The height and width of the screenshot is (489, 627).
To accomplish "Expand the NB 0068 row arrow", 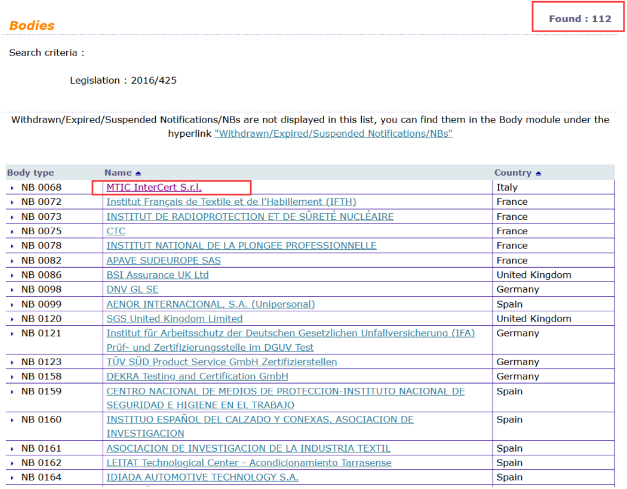I will (12, 188).
